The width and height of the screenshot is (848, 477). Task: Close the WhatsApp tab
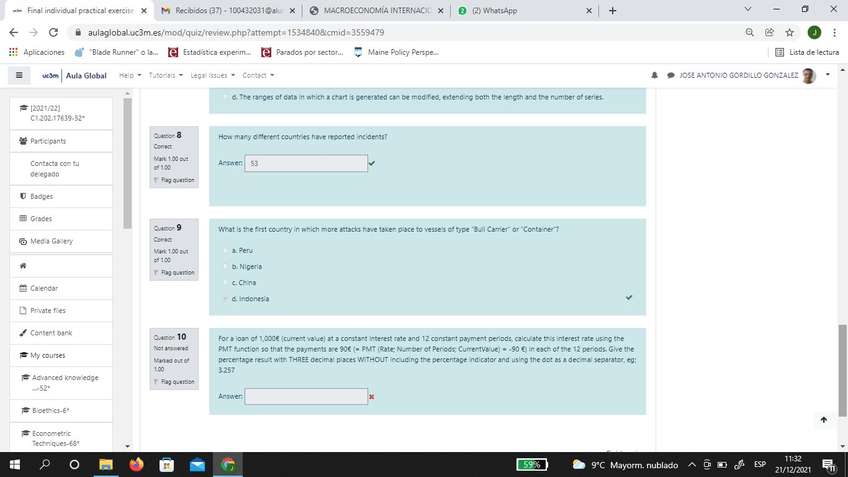(589, 10)
